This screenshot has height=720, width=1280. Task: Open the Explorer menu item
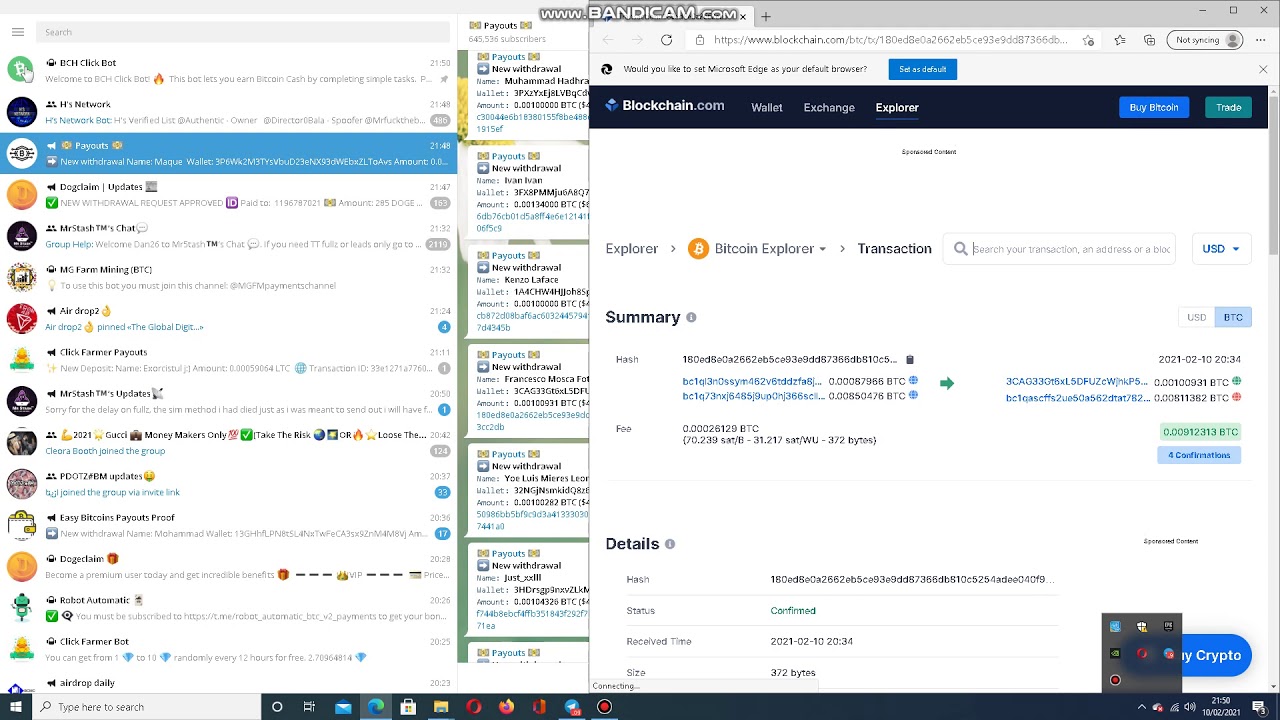(x=897, y=107)
